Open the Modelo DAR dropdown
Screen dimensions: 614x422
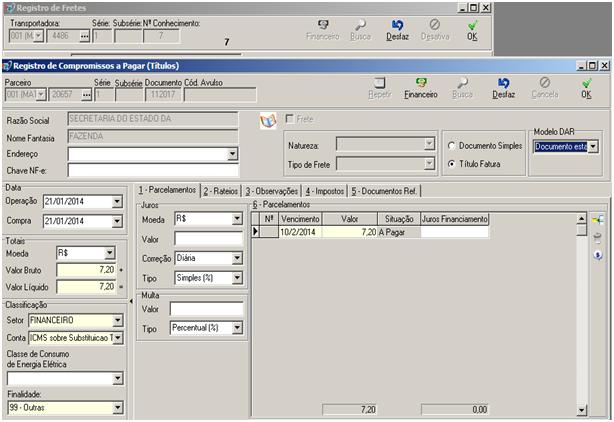tap(593, 146)
